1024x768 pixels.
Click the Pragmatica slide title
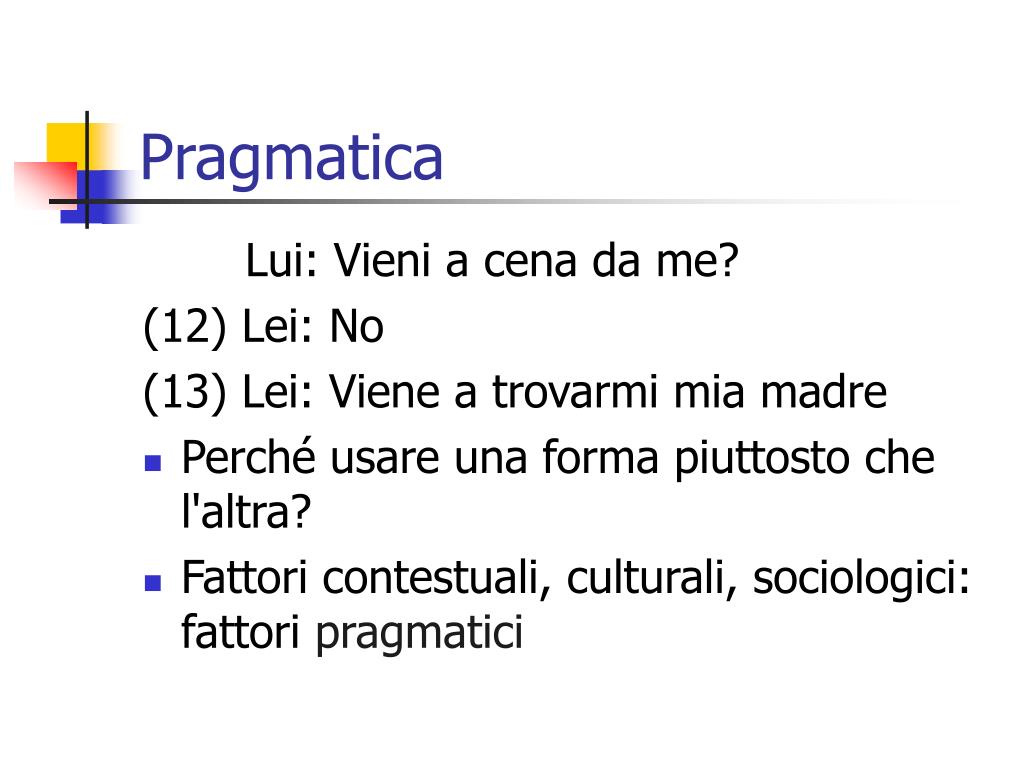pos(291,159)
